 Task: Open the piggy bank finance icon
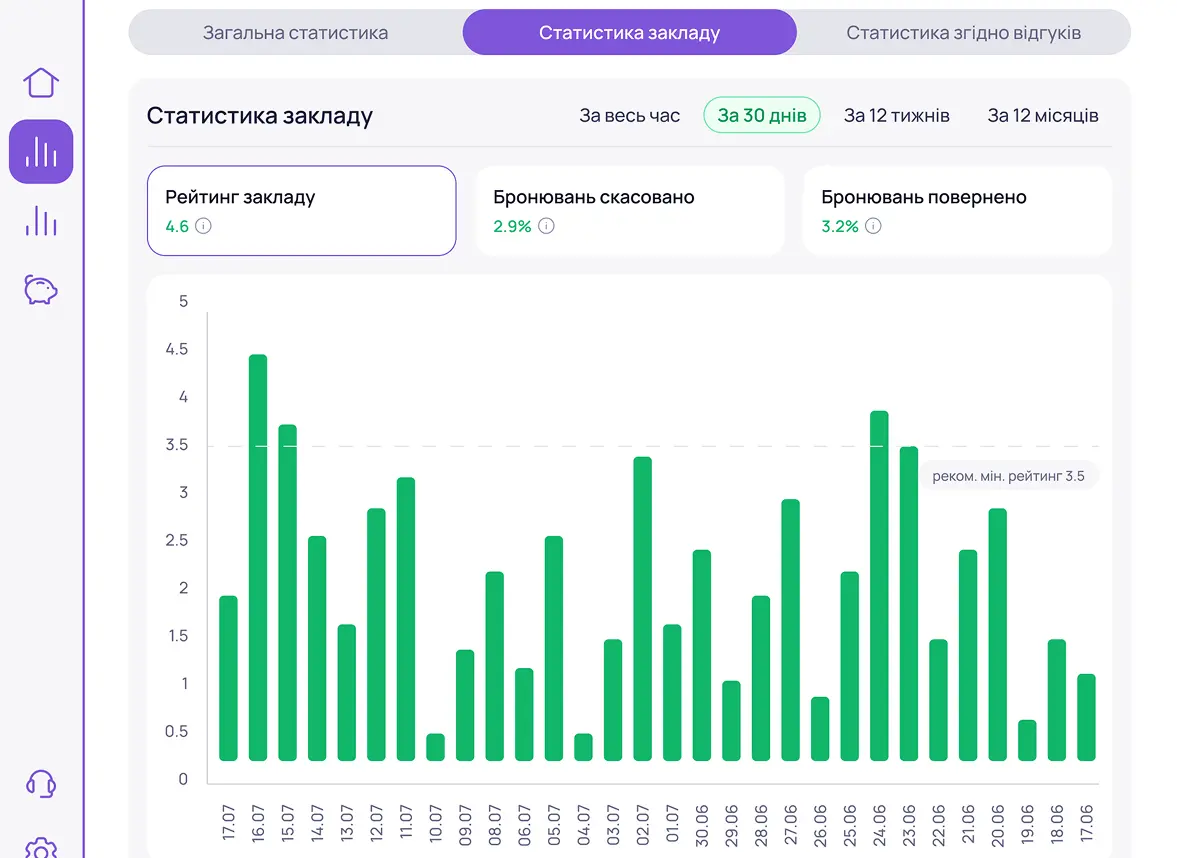(x=41, y=290)
